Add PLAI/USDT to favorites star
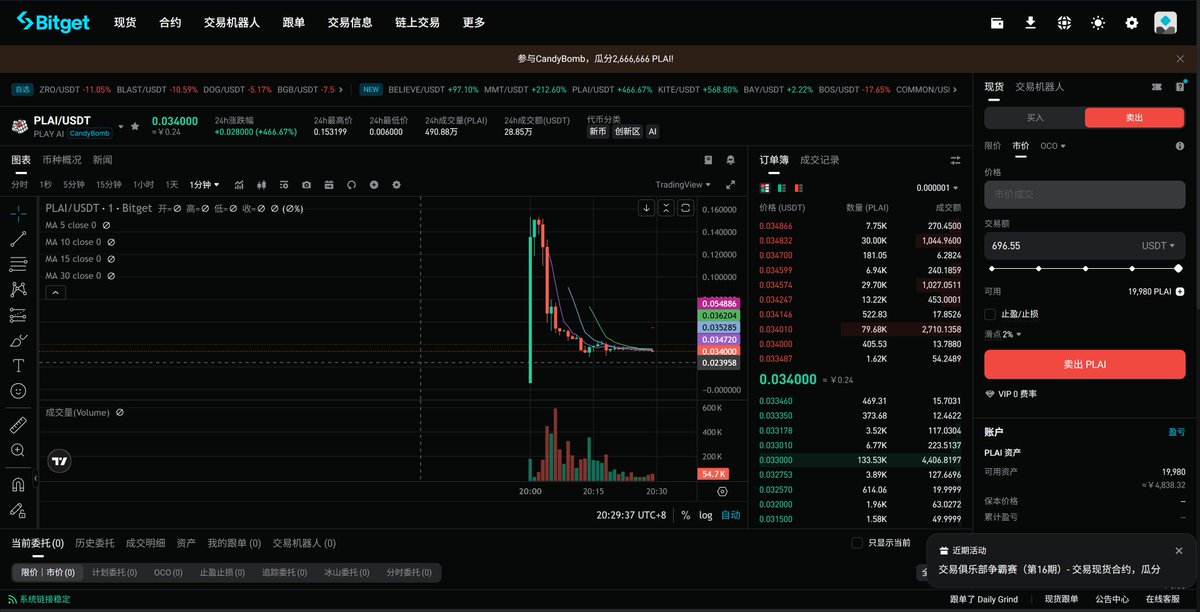The image size is (1200, 612). pos(135,127)
